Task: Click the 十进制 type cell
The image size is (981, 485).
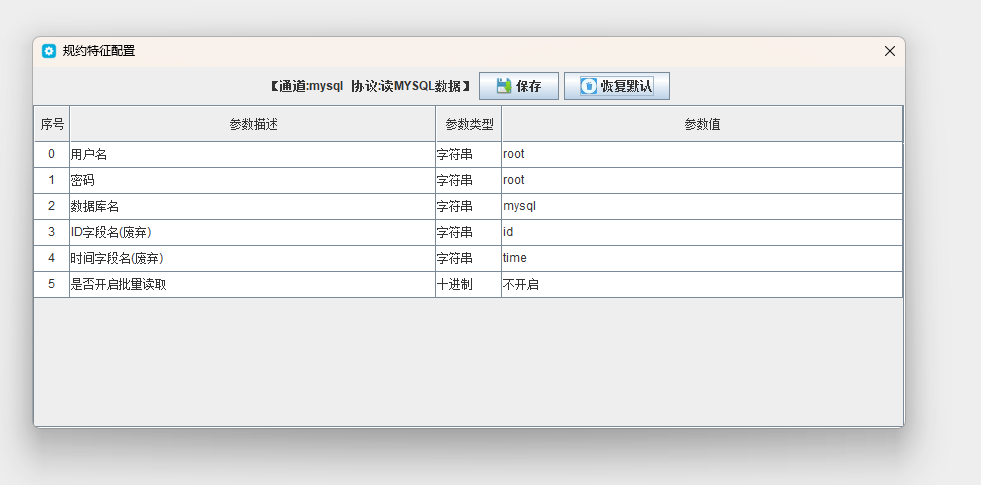Action: (x=468, y=284)
